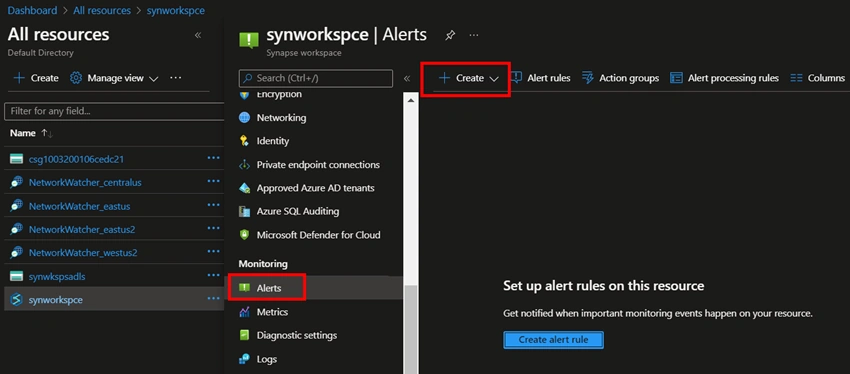Open the Identity key icon
Image resolution: width=850 pixels, height=374 pixels.
(x=244, y=141)
